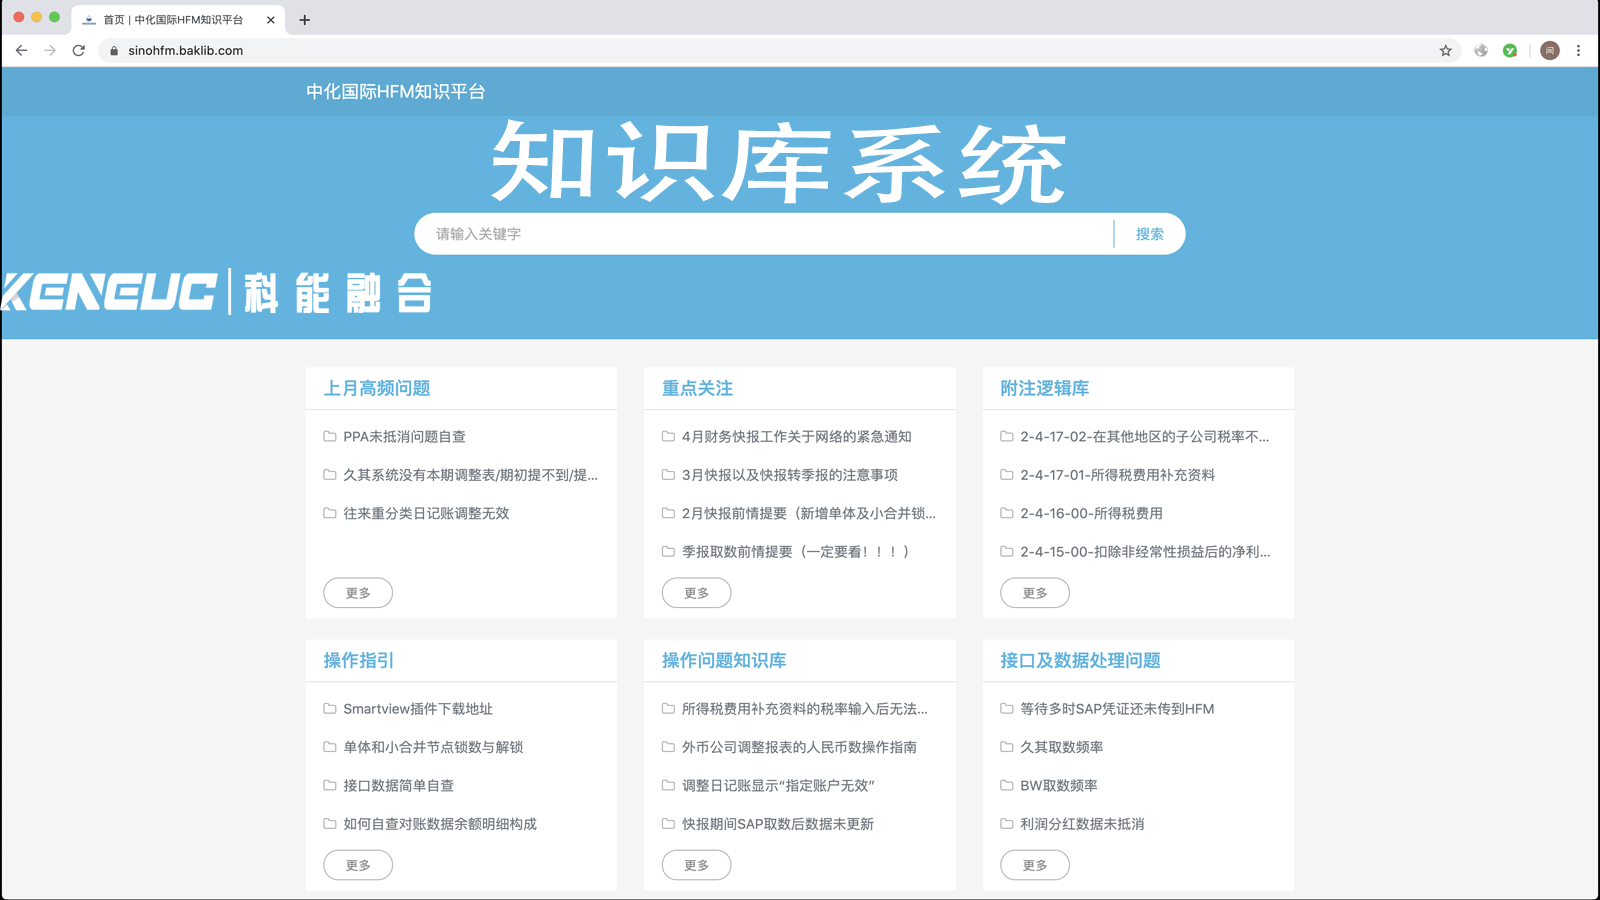
Task: Click folder icon beside 久其取数频率
Action: point(1007,747)
